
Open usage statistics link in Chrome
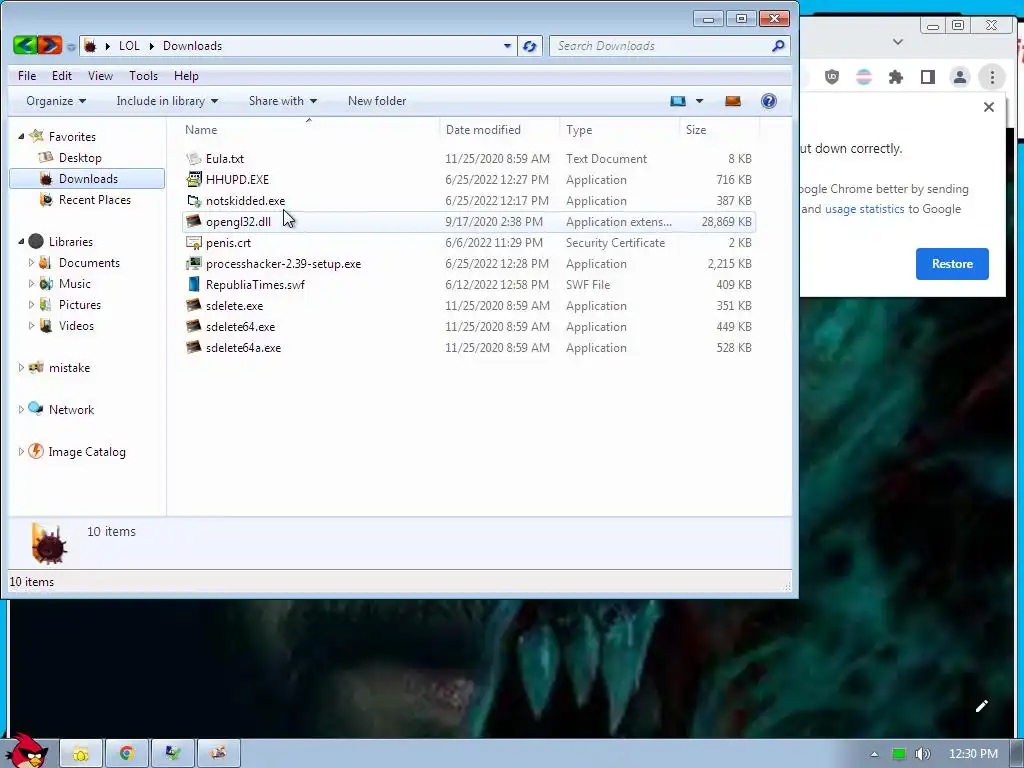coord(865,209)
